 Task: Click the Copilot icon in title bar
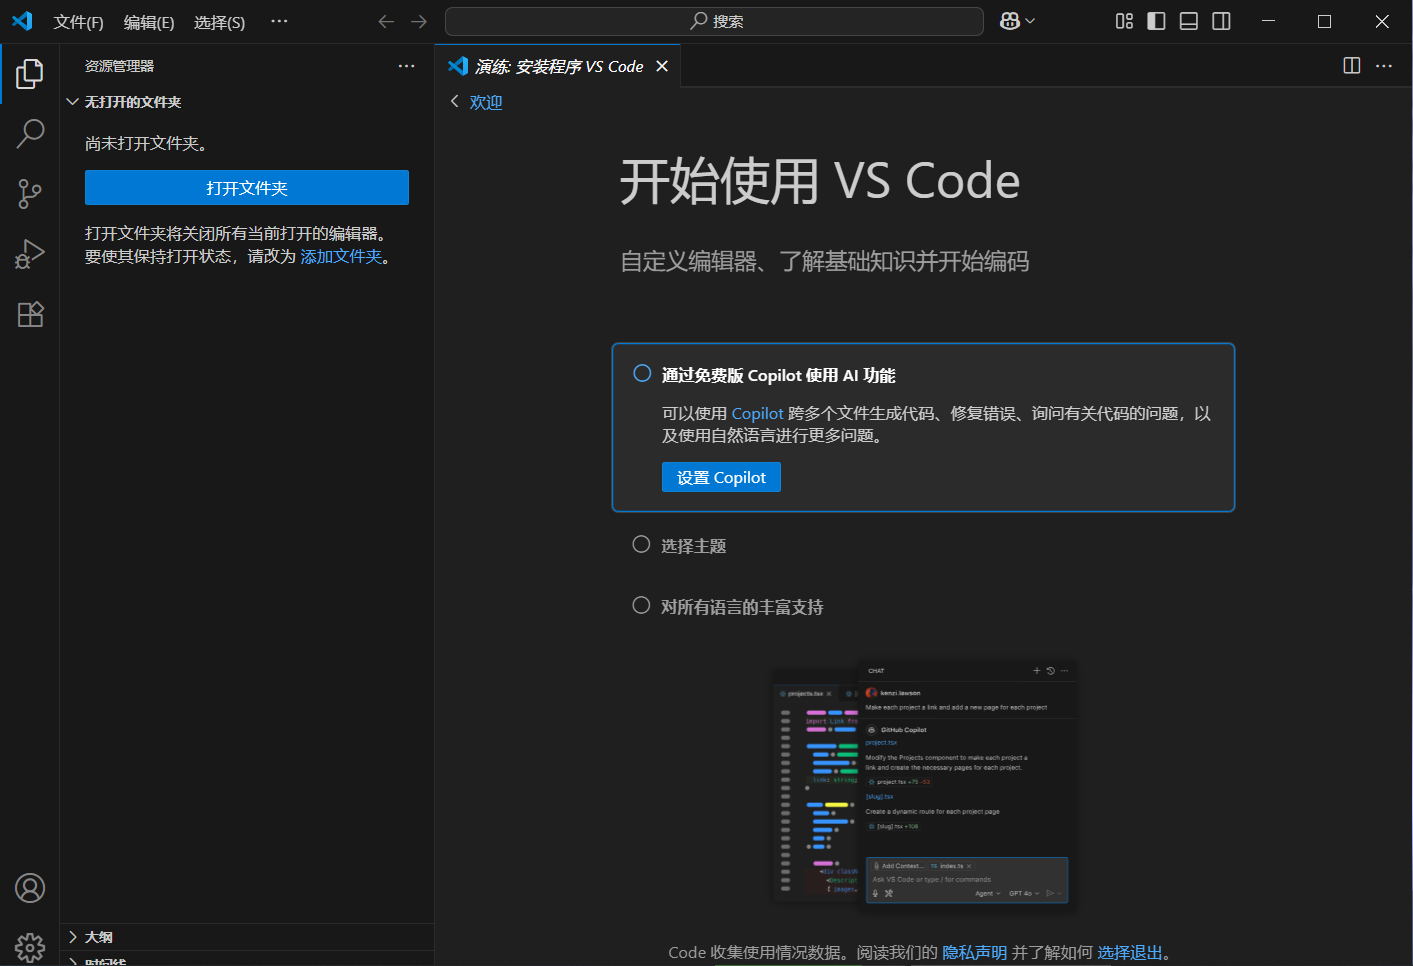coord(1012,20)
